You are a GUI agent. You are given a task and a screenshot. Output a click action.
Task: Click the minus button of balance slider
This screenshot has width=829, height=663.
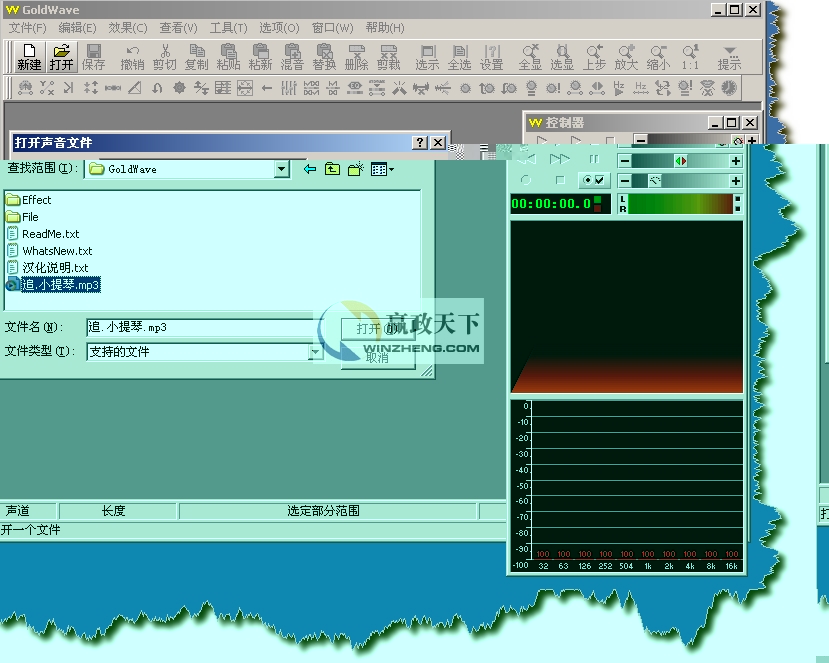624,161
